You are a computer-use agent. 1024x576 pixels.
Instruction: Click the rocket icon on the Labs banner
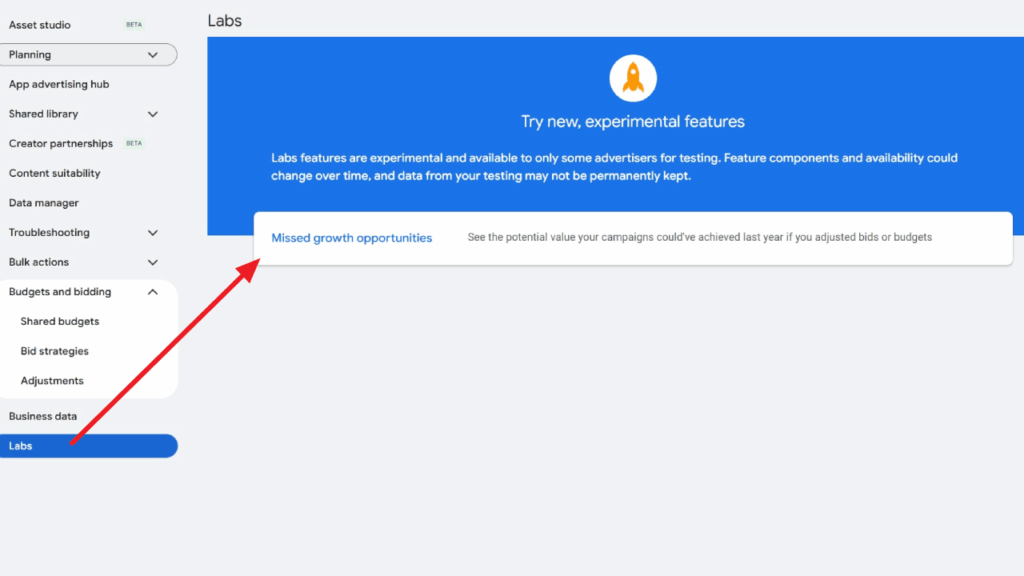[x=633, y=78]
